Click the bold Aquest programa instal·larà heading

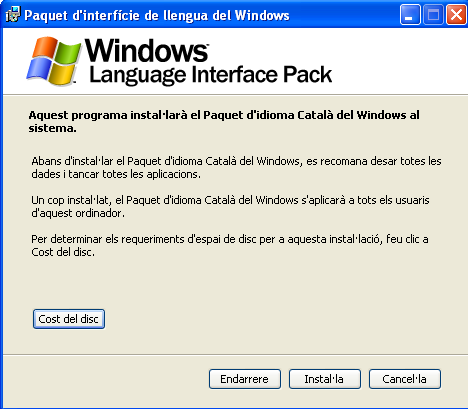click(224, 121)
